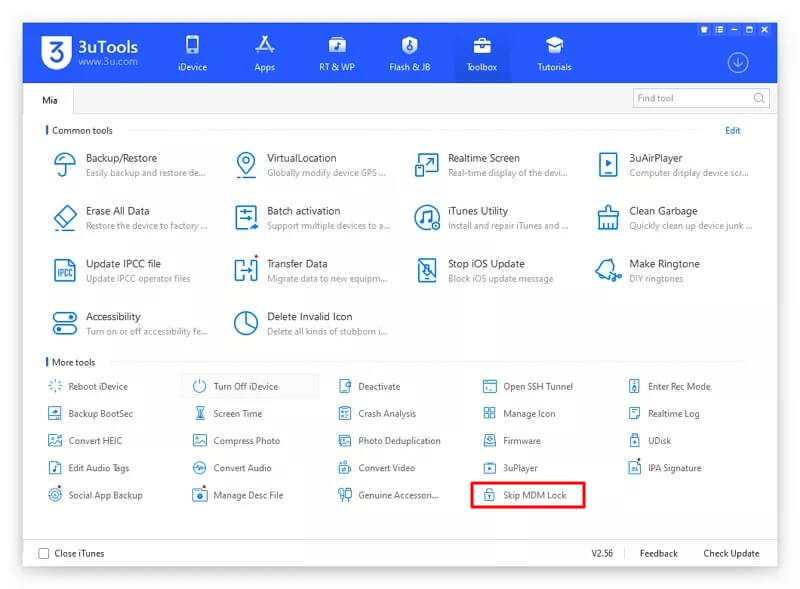The width and height of the screenshot is (800, 589).
Task: Open Clean Garbage broom tool
Action: (x=672, y=218)
